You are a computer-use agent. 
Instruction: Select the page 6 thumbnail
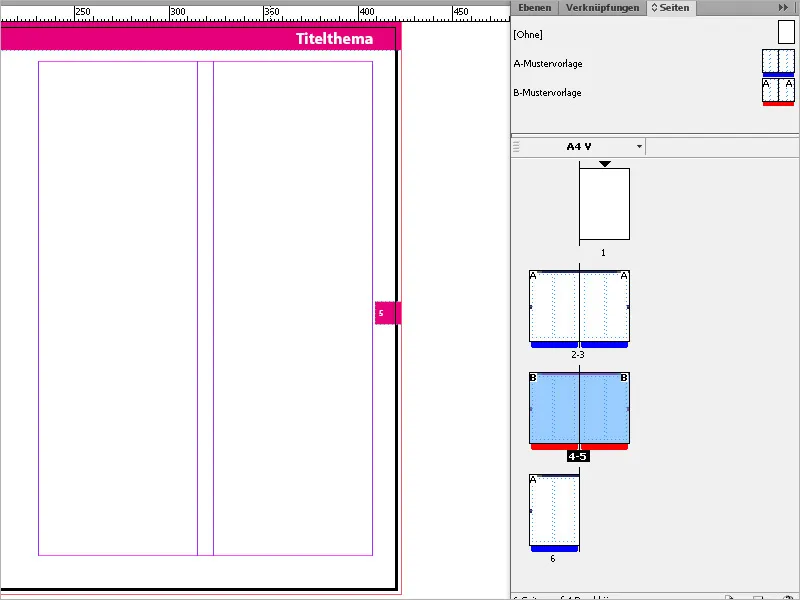pyautogui.click(x=553, y=510)
